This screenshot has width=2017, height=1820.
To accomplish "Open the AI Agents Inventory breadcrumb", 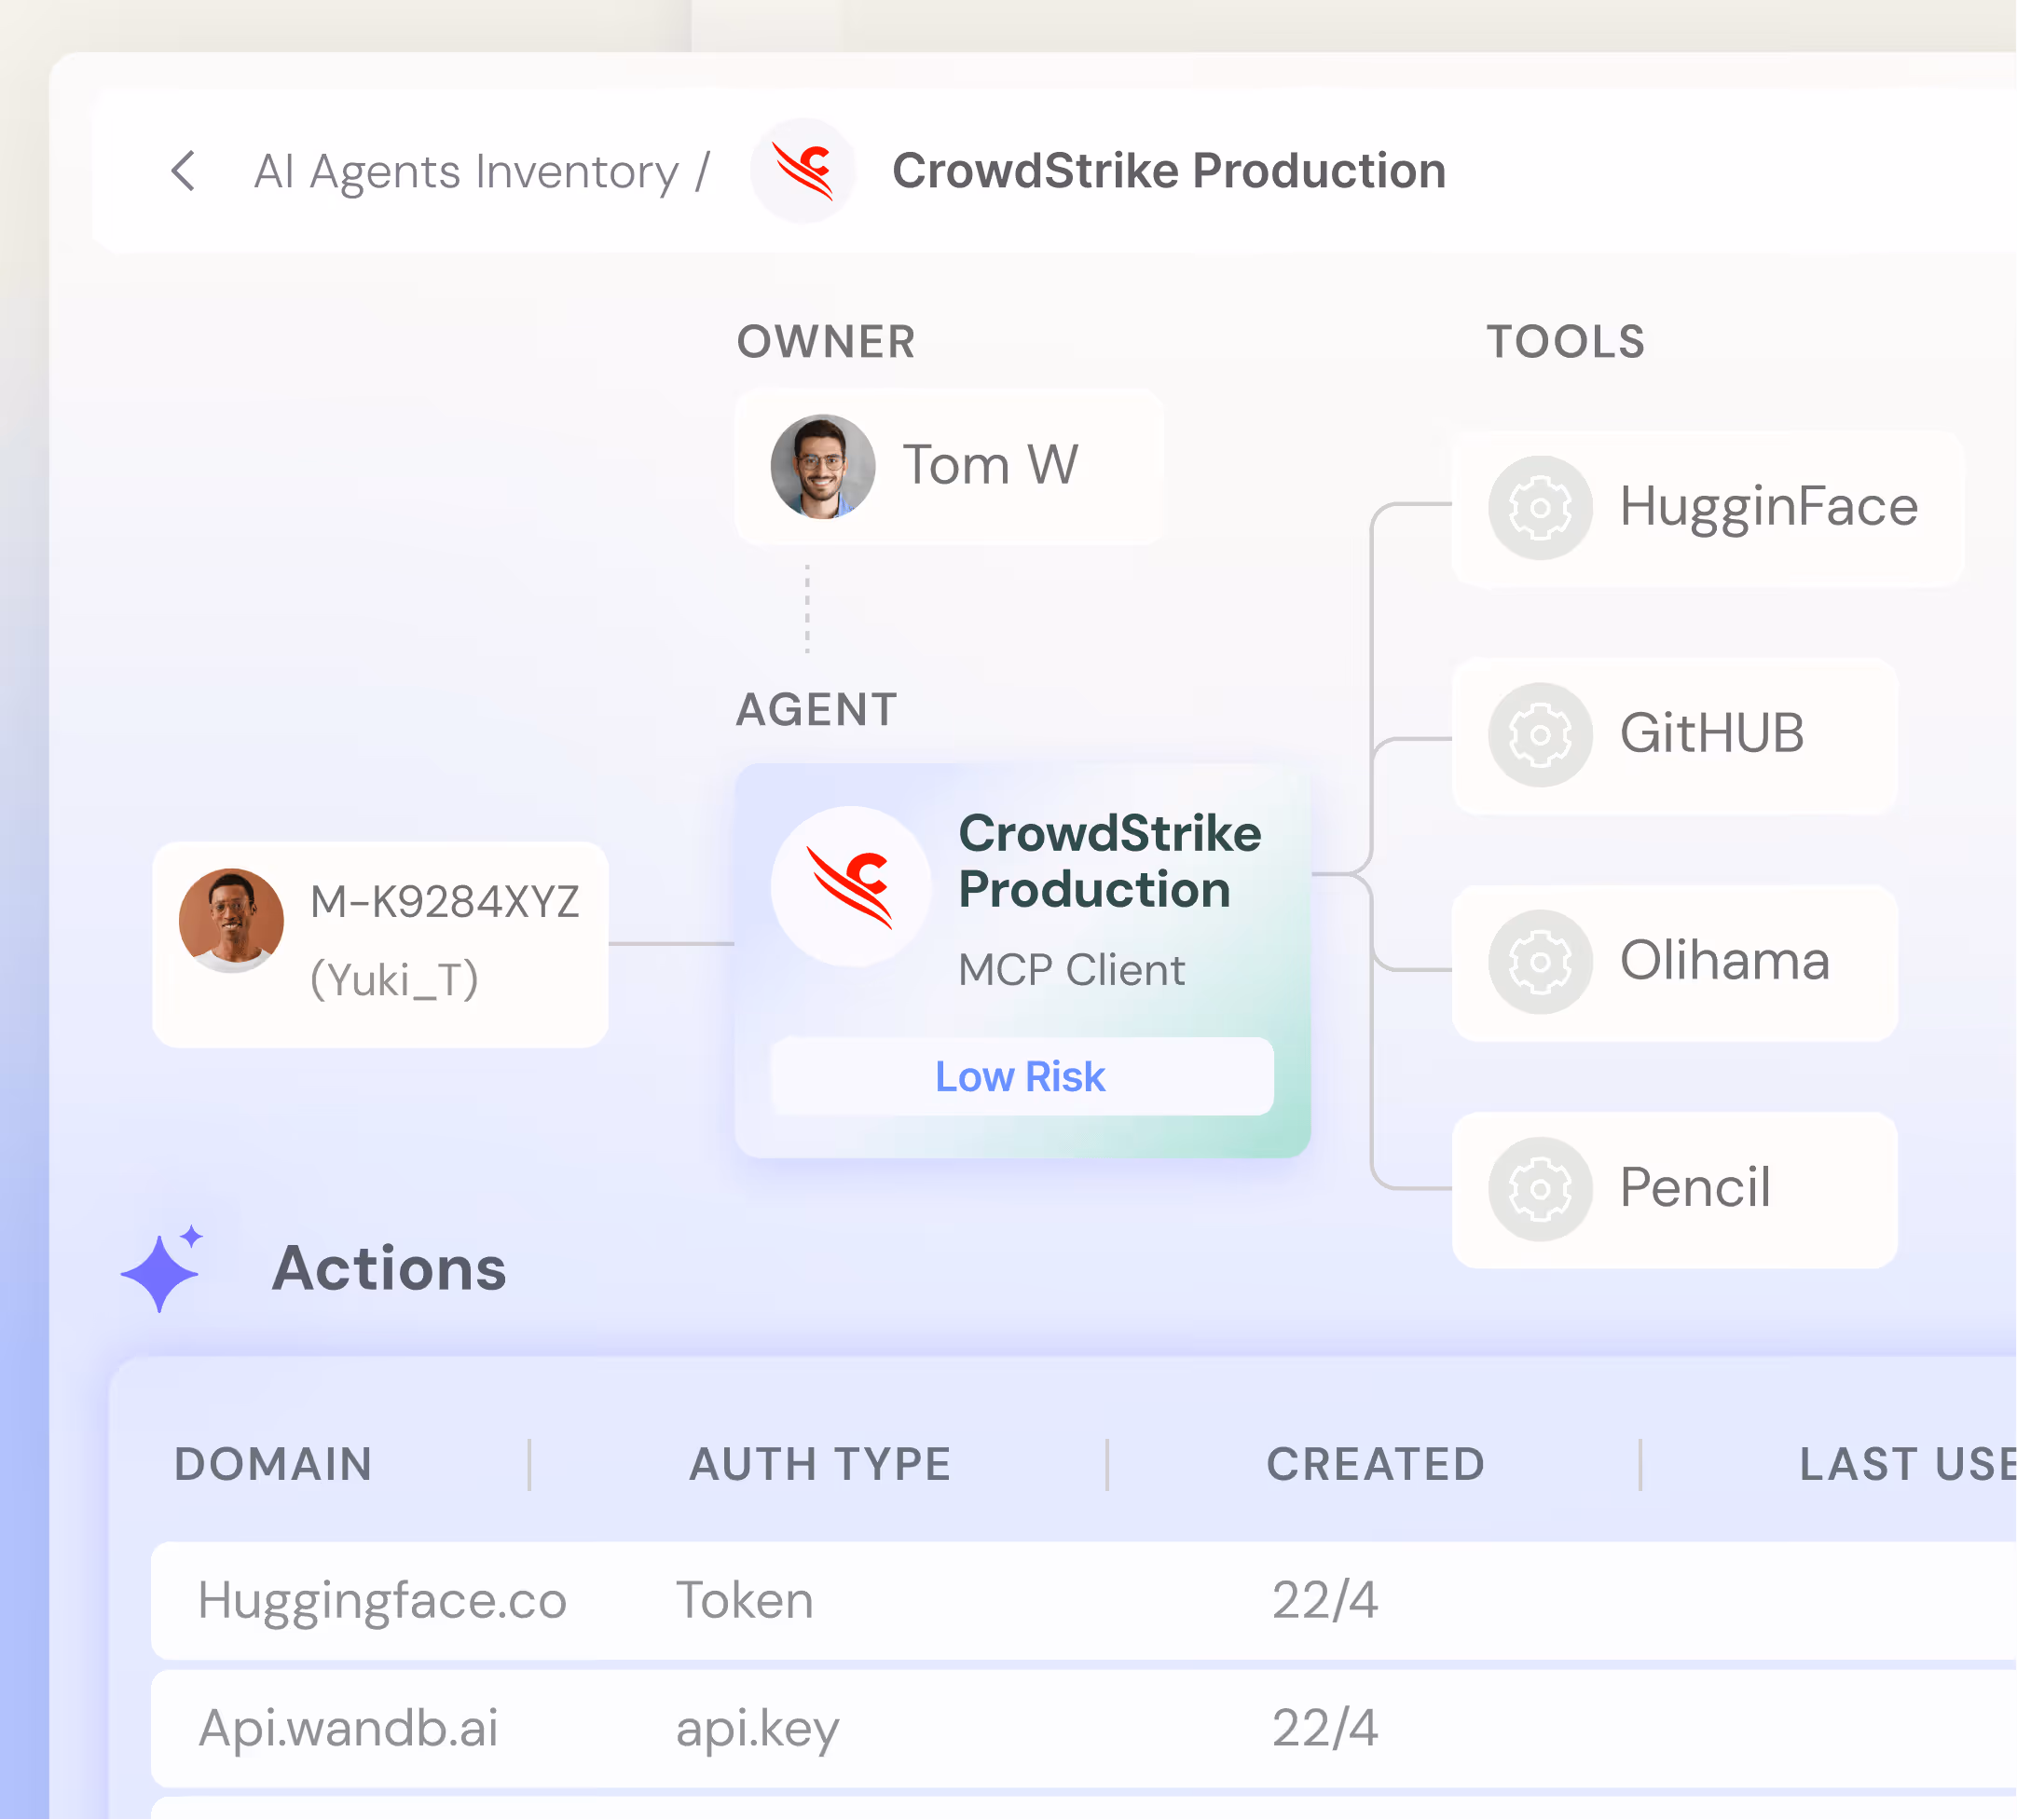I will (467, 172).
